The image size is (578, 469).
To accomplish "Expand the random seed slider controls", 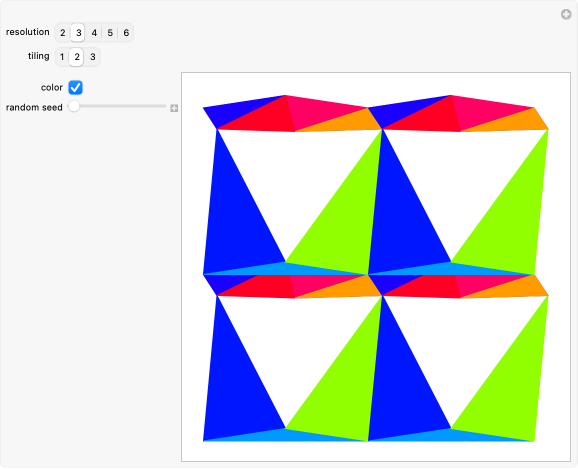I will (x=174, y=108).
